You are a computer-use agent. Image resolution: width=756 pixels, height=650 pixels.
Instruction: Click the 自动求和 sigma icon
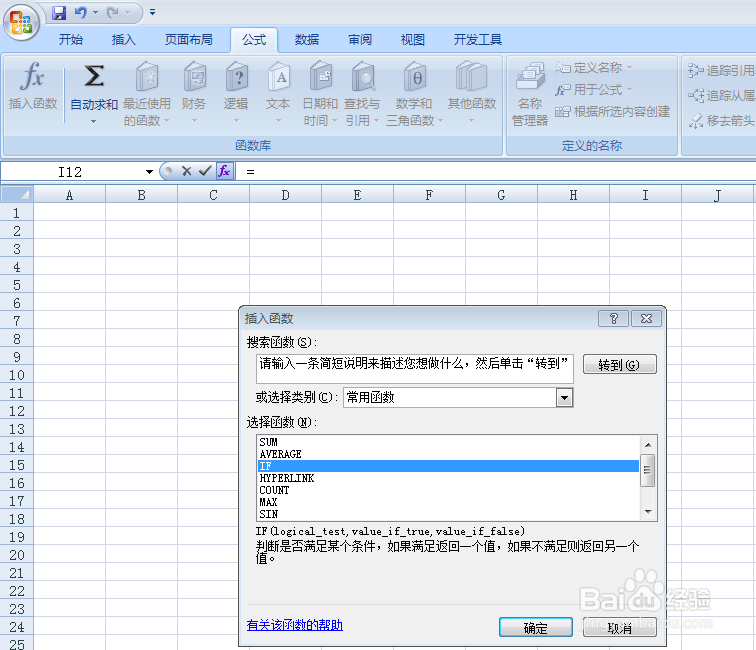[94, 77]
